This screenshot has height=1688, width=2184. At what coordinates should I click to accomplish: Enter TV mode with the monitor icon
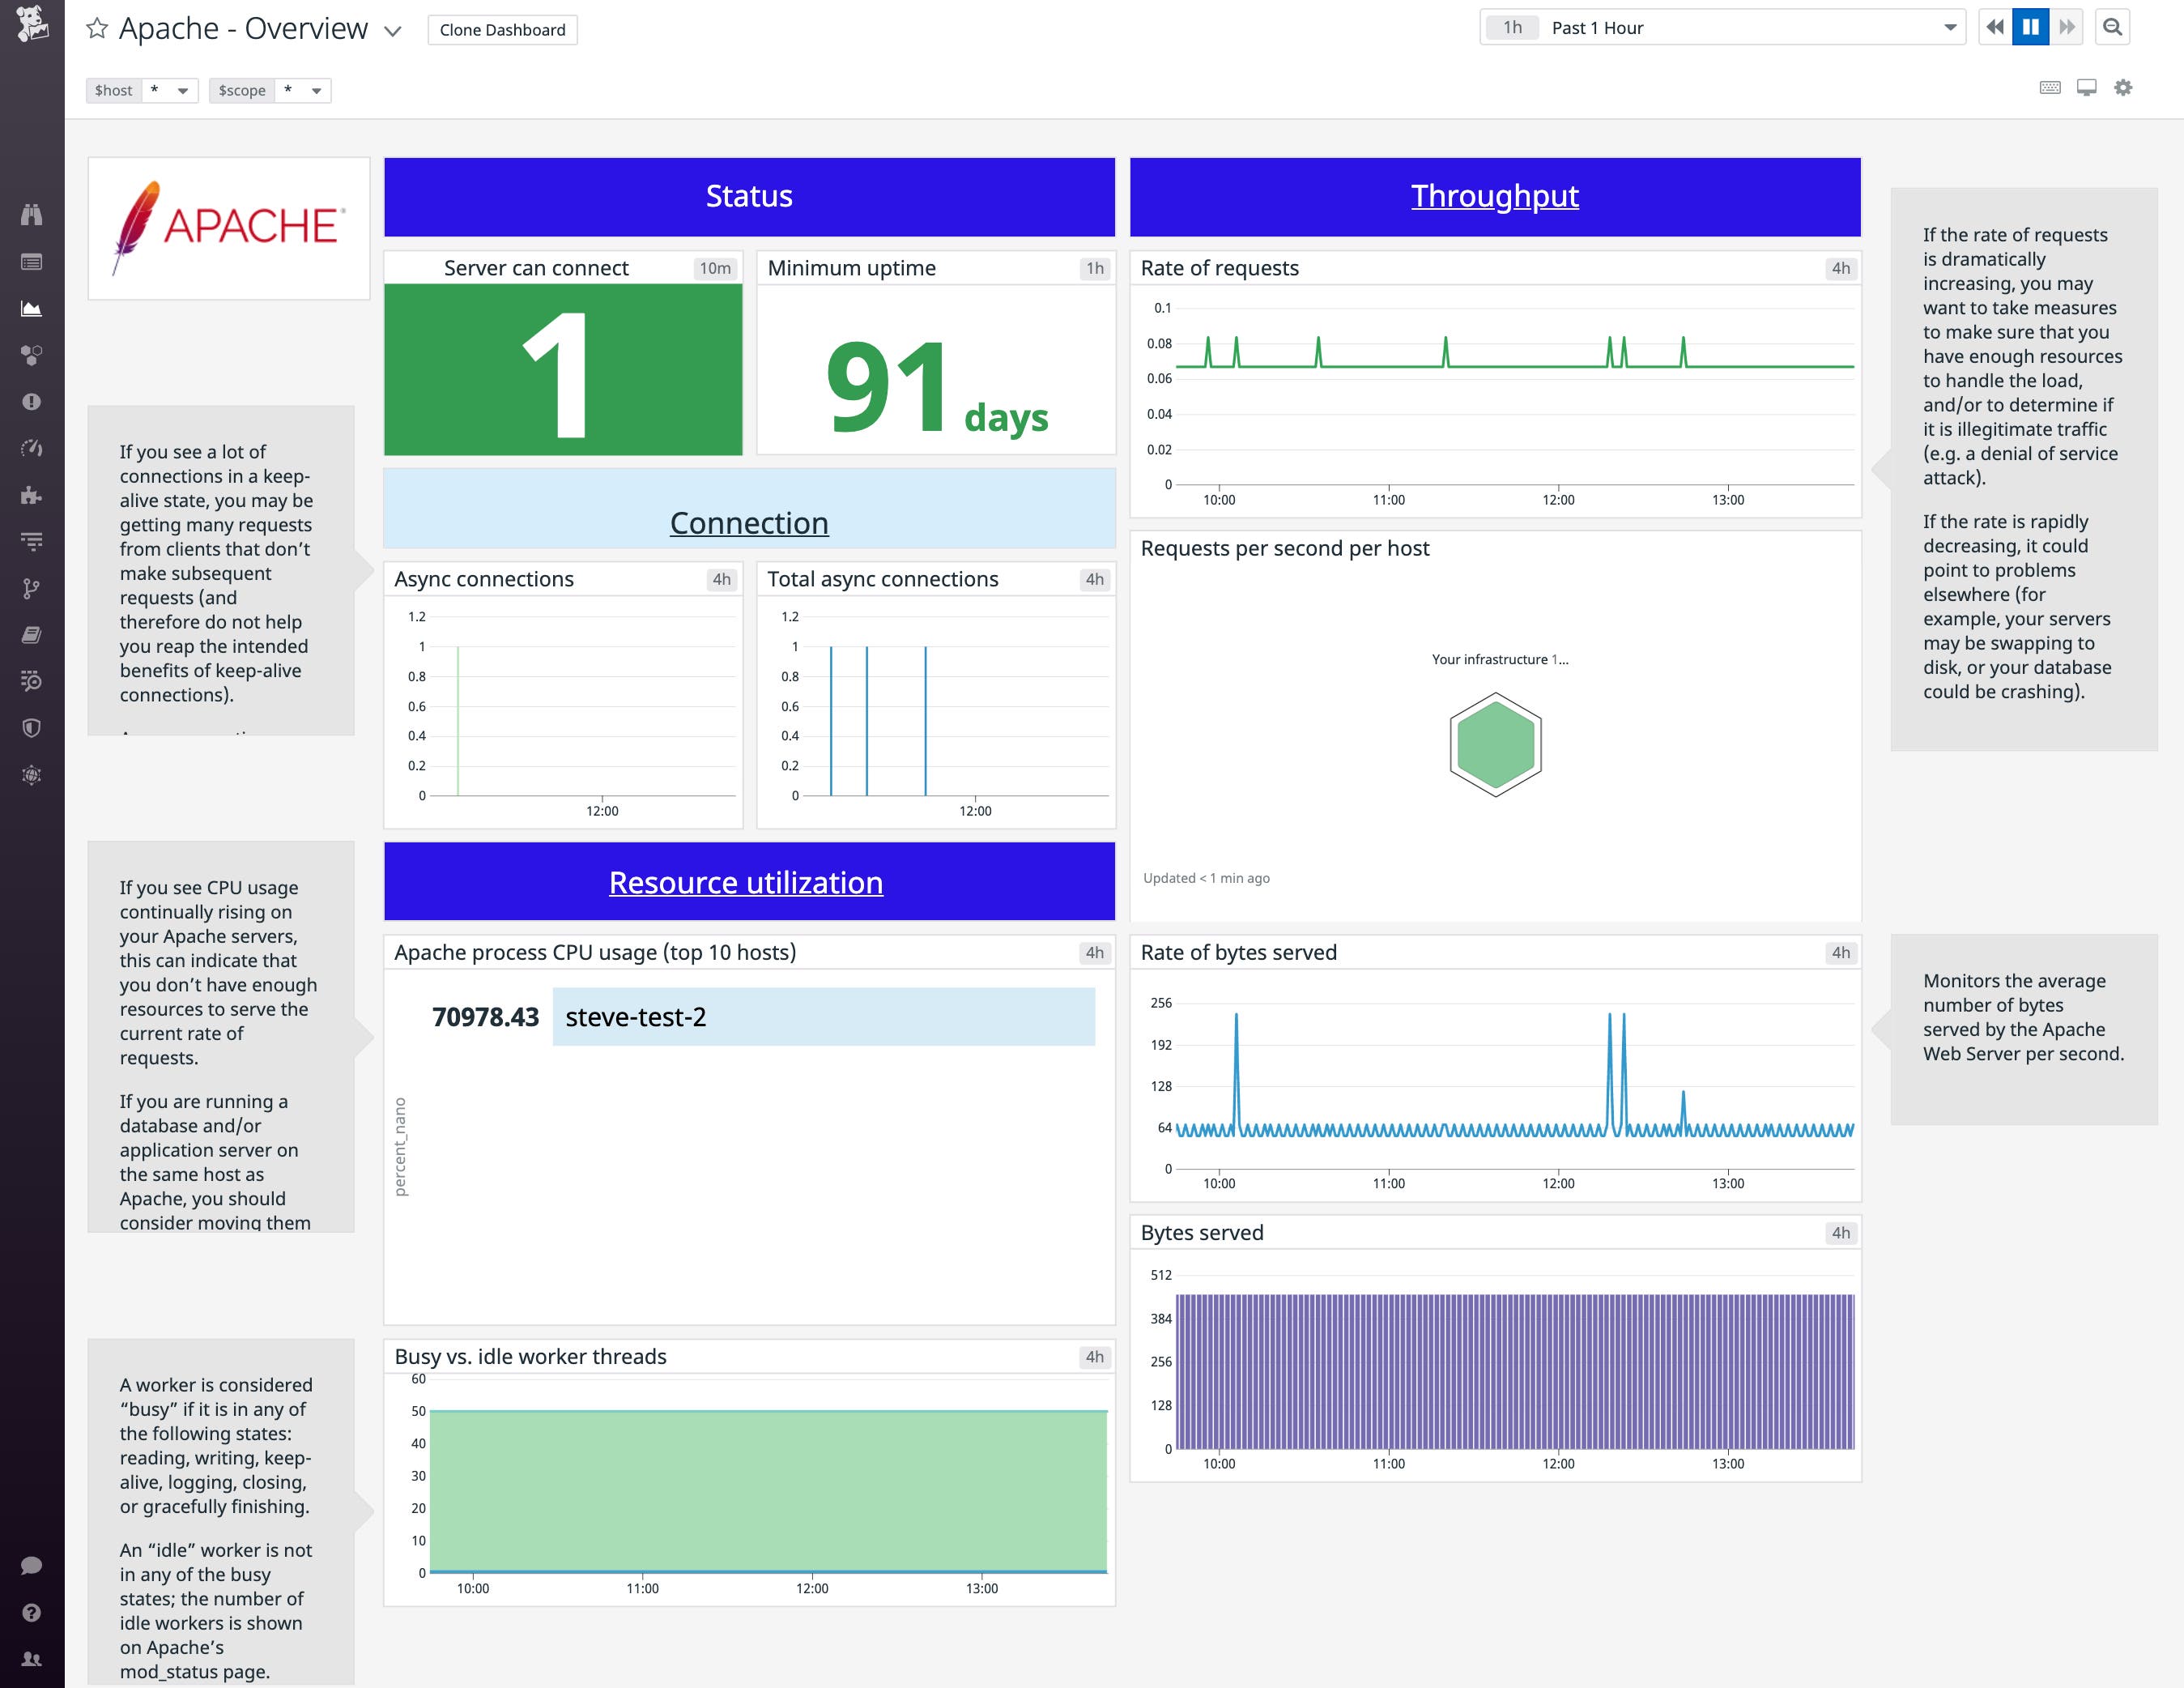pos(2085,88)
